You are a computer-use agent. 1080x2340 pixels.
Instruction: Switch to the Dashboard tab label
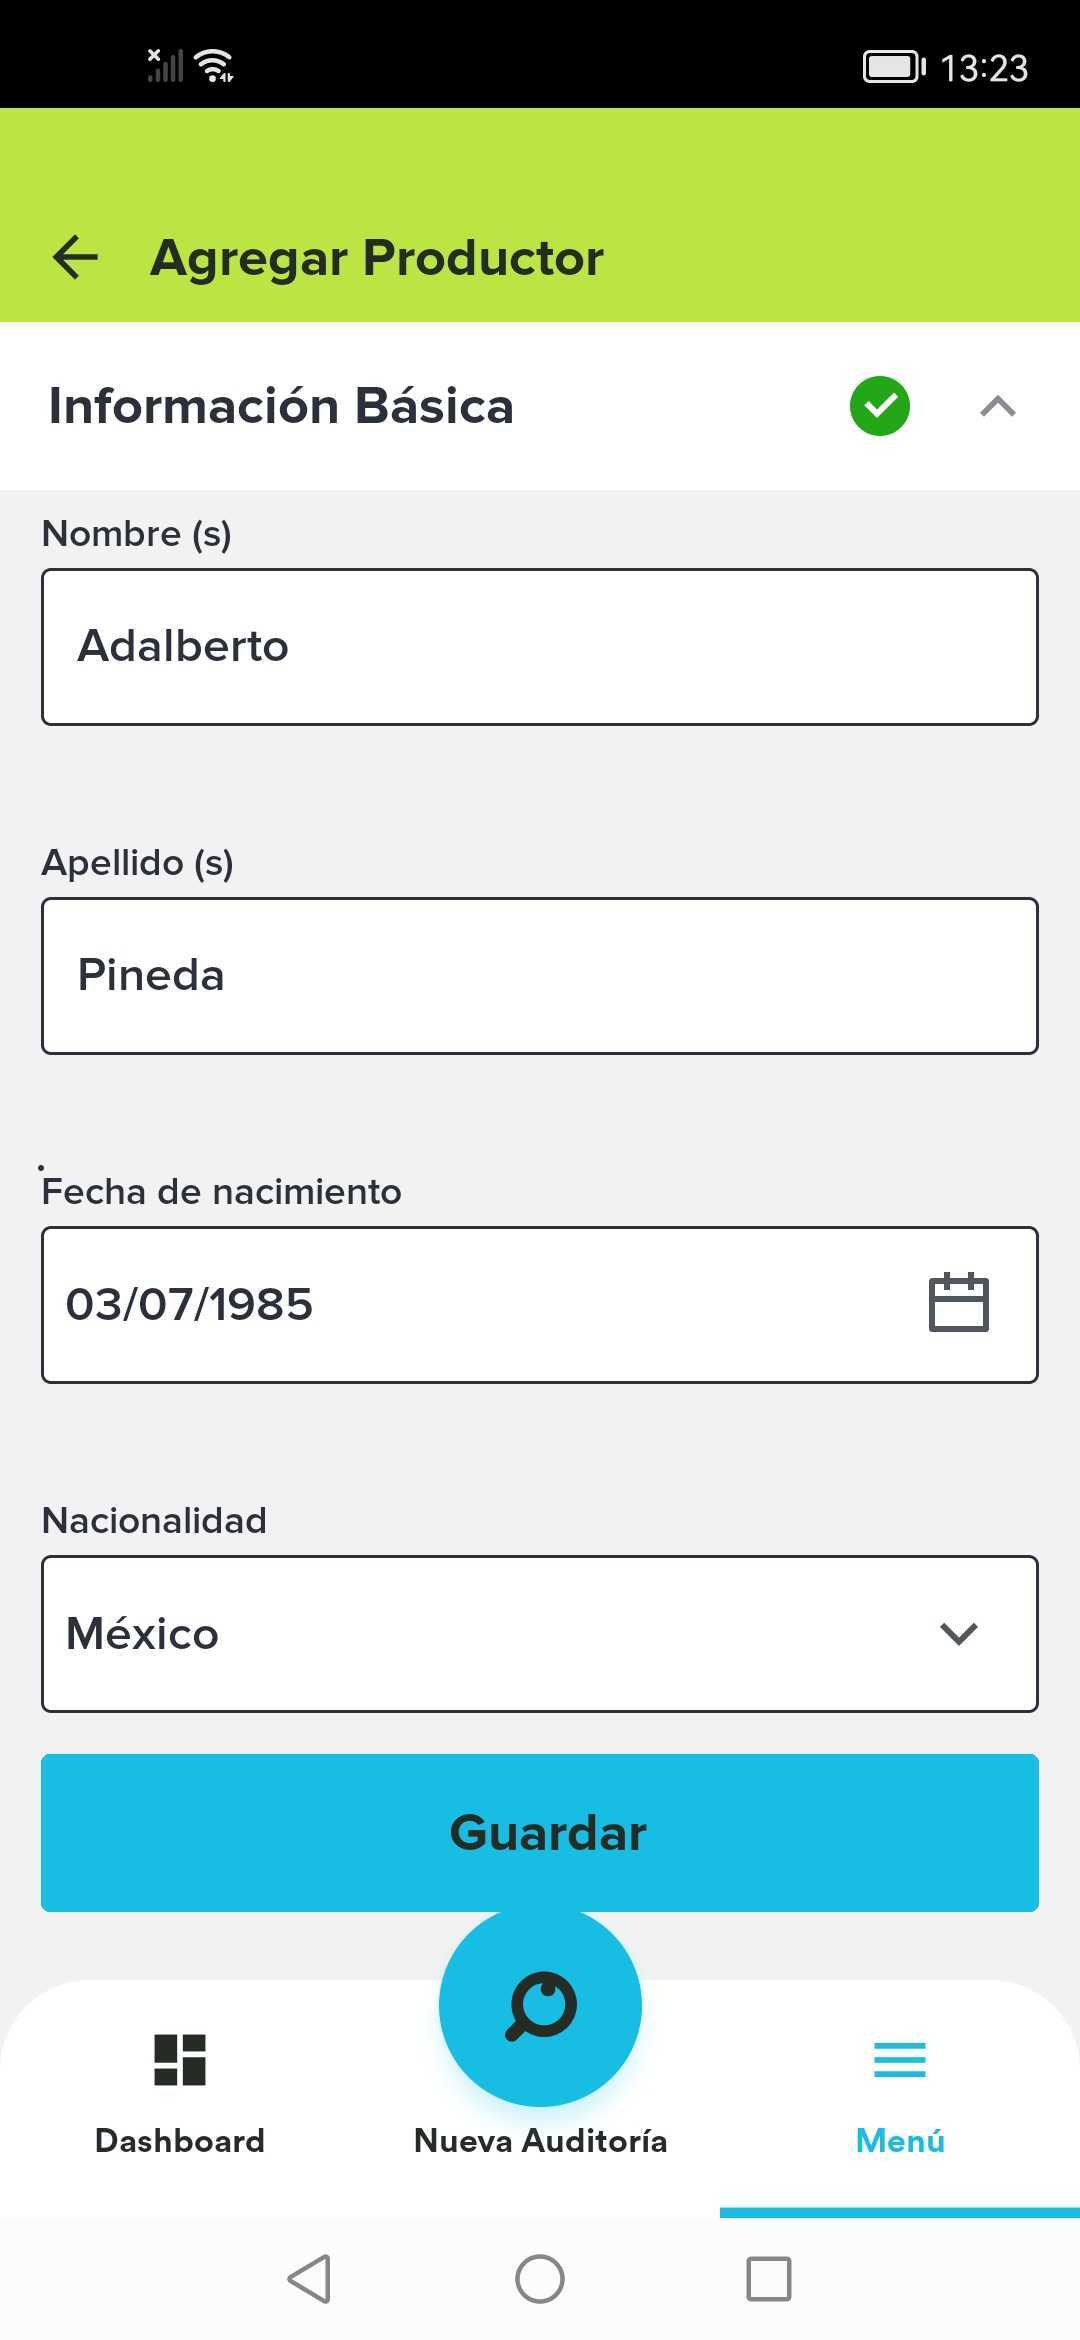[180, 2141]
